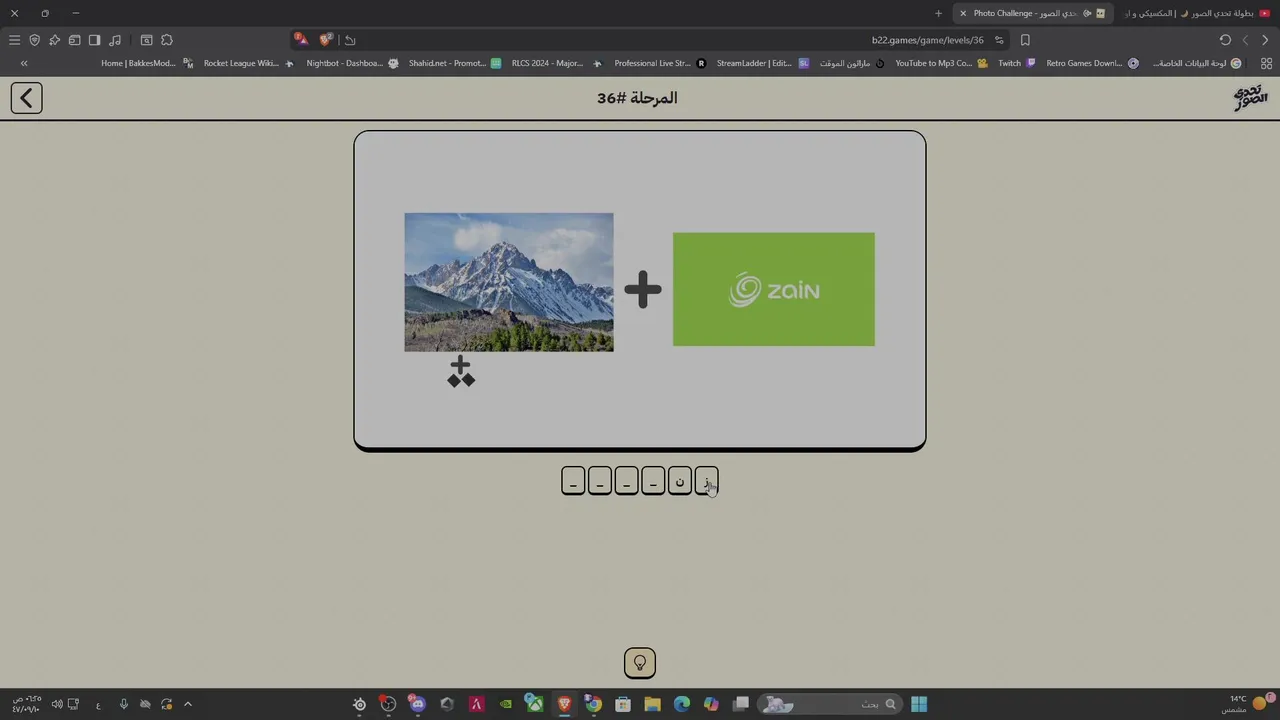Open Microsoft Edge from taskbar
Image resolution: width=1280 pixels, height=720 pixels.
682,704
